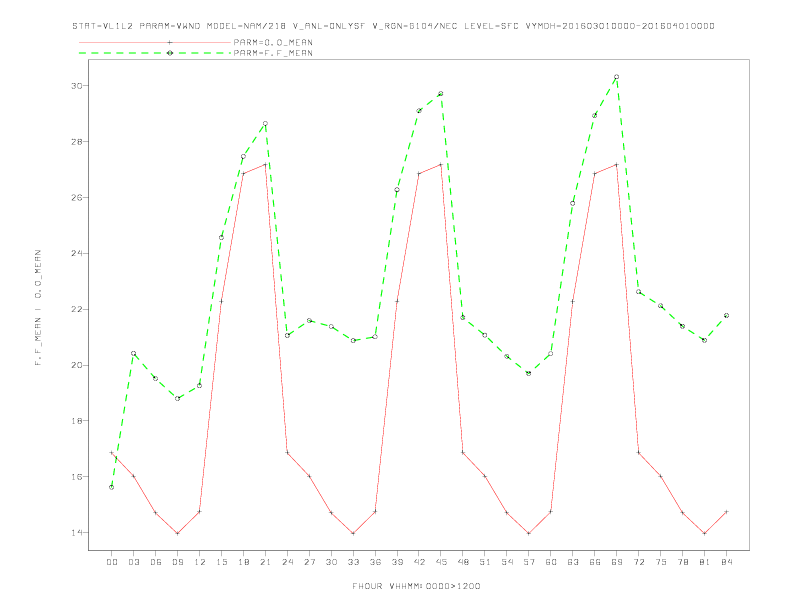Viewport: 792px width, 612px height.
Task: Click x-axis forecast hour label 45
Action: pyautogui.click(x=441, y=562)
